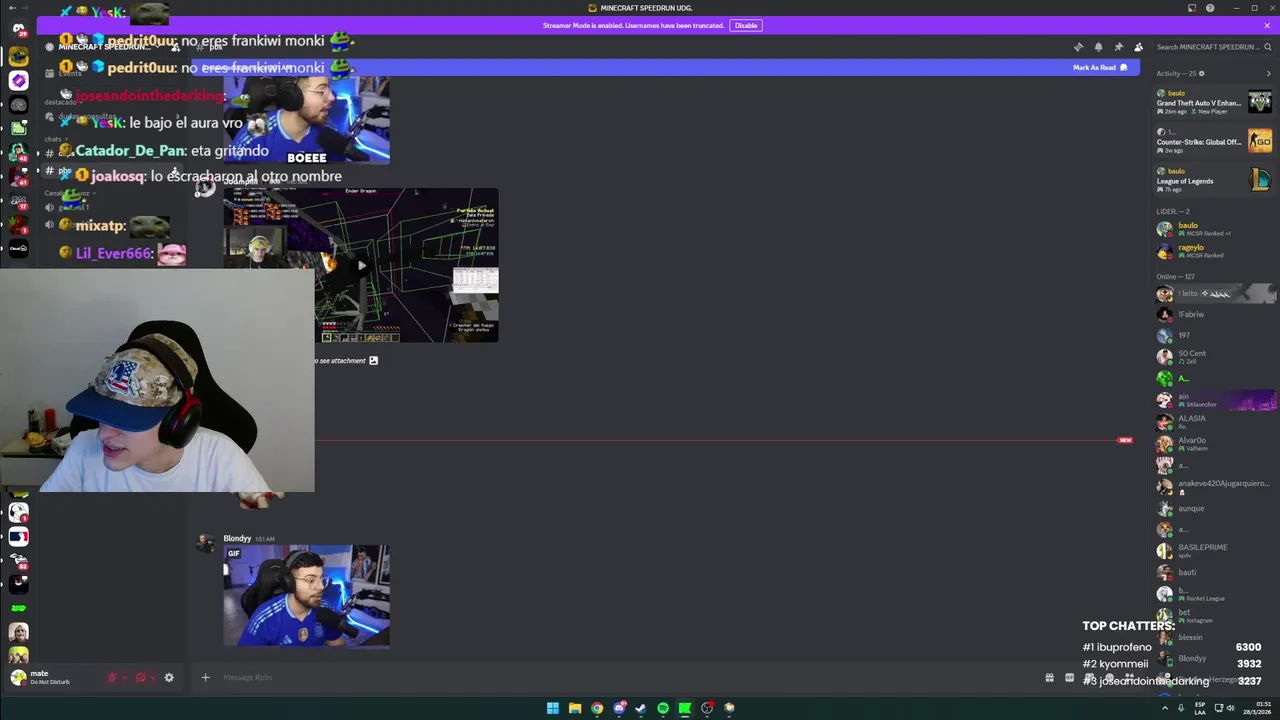Viewport: 1280px width, 720px height.
Task: Dismiss the Streamer Mode purple banner
Action: coord(1268,25)
